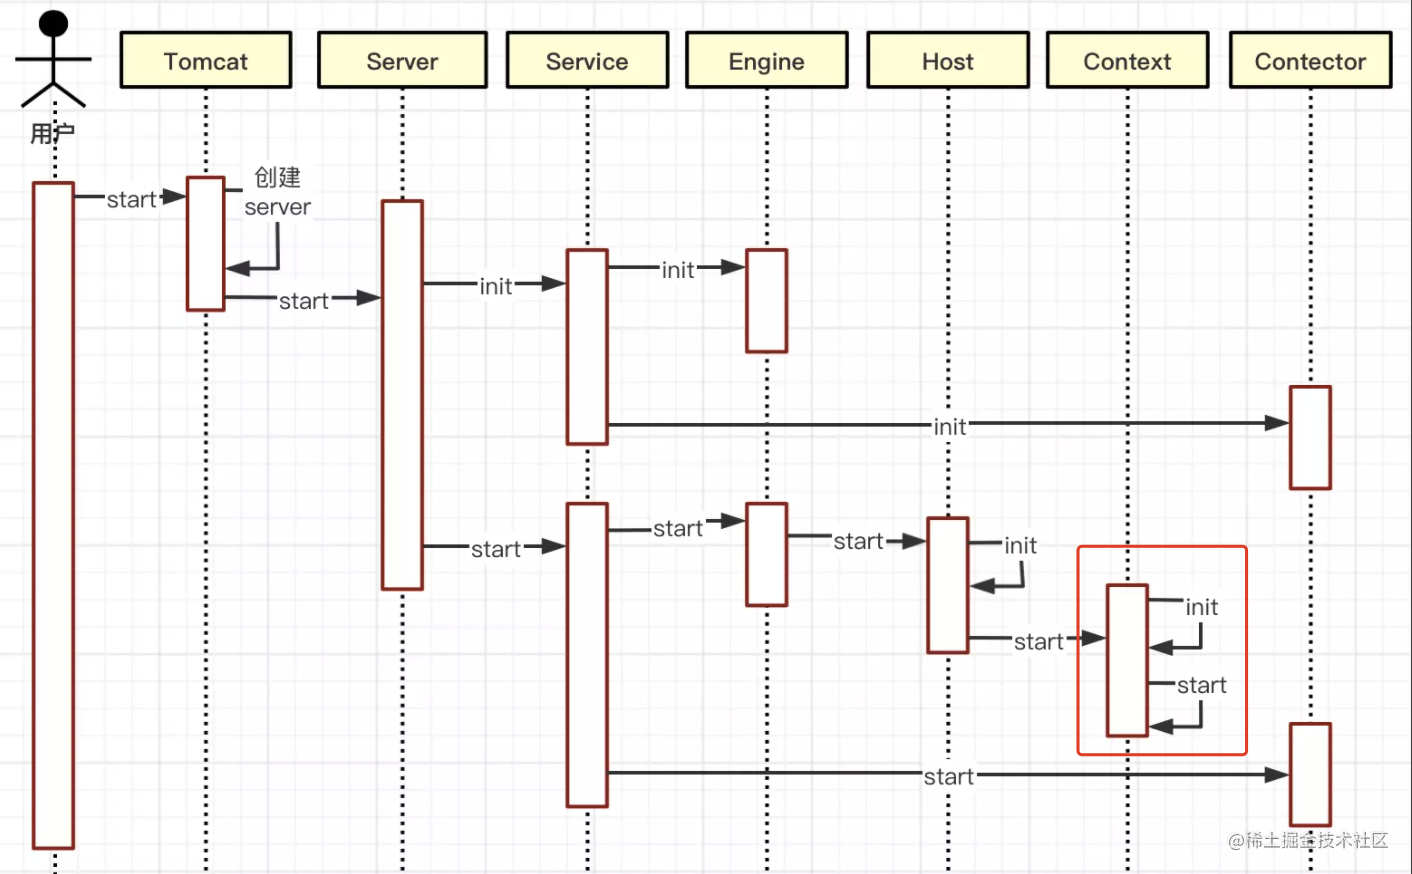Click the init label from Server to Service

(496, 287)
